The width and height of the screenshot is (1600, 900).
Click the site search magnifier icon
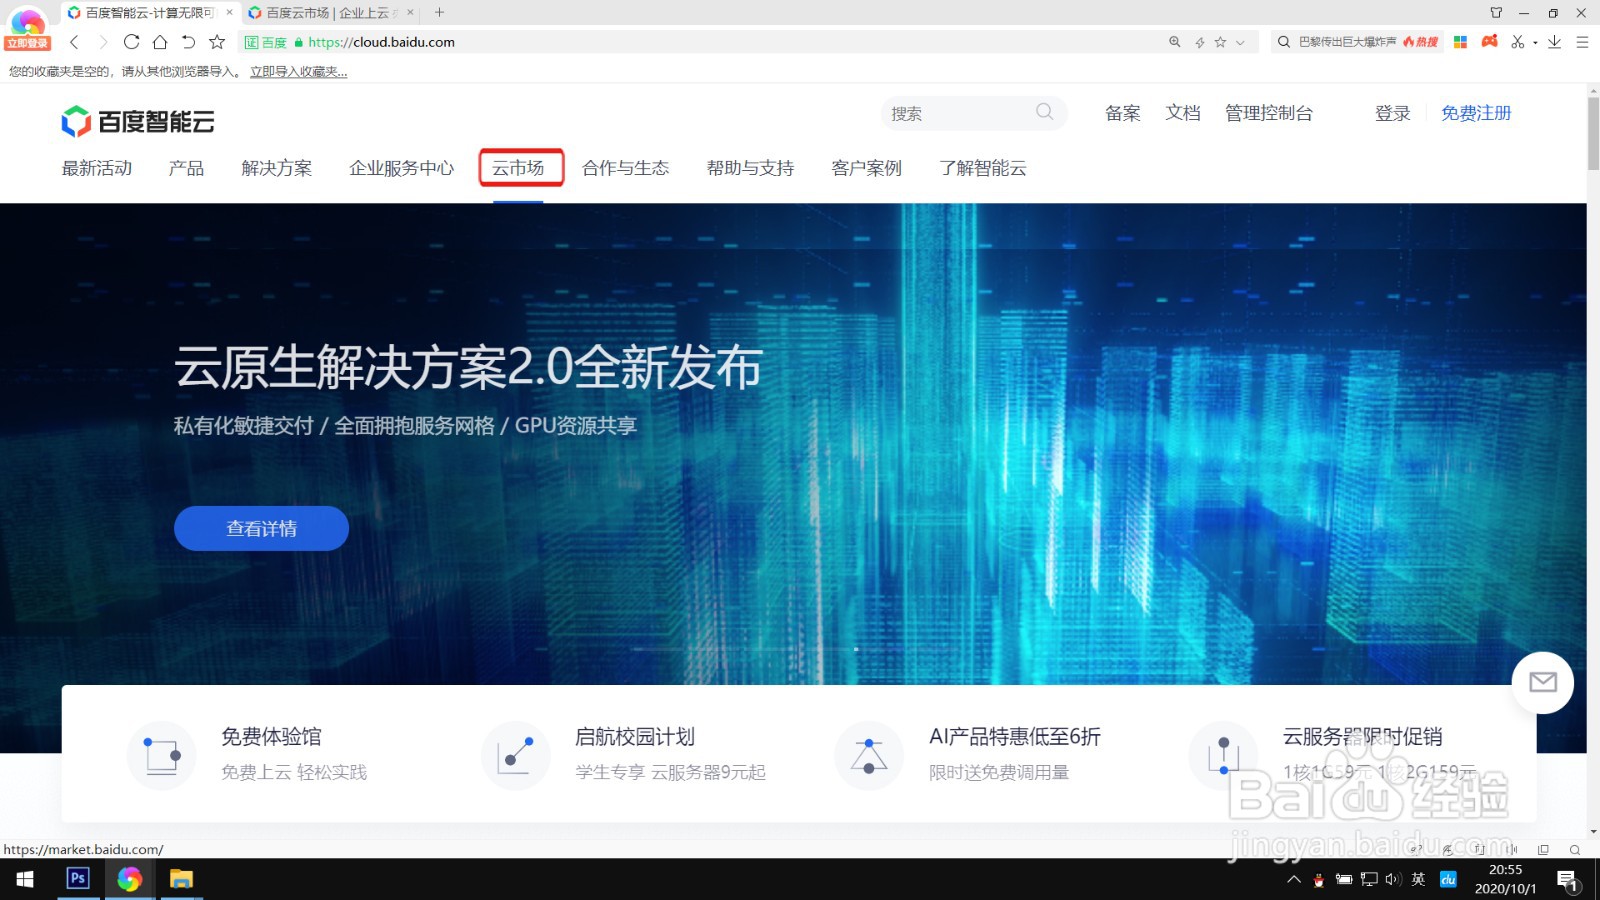[x=1045, y=112]
